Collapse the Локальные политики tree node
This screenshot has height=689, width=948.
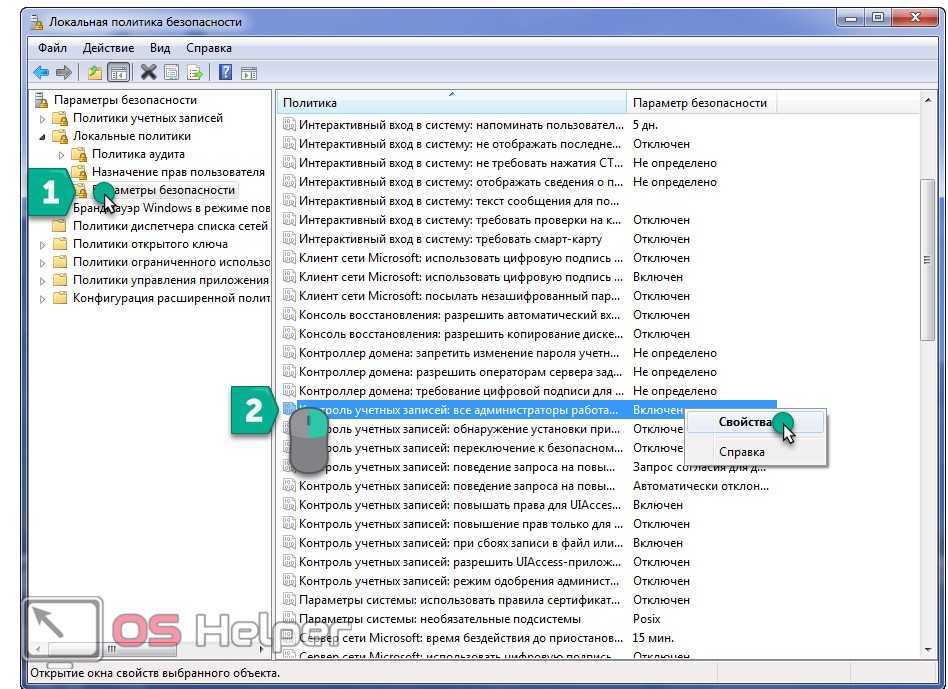[43, 136]
